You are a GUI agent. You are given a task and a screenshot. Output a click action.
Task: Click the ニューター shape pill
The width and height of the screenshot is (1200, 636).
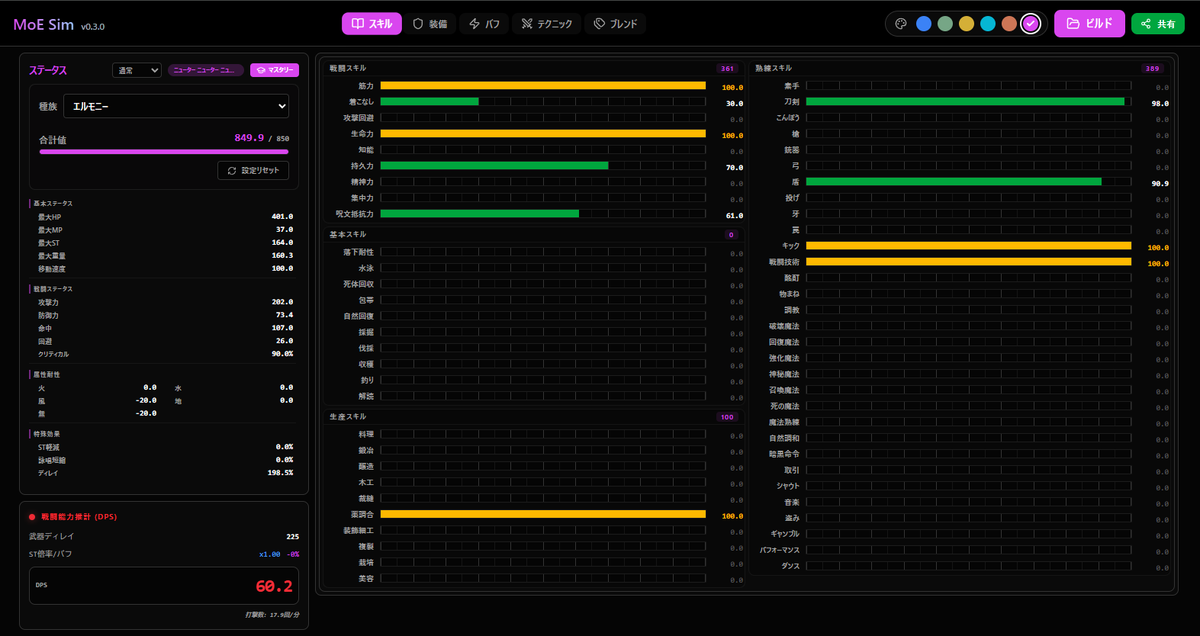(x=207, y=70)
